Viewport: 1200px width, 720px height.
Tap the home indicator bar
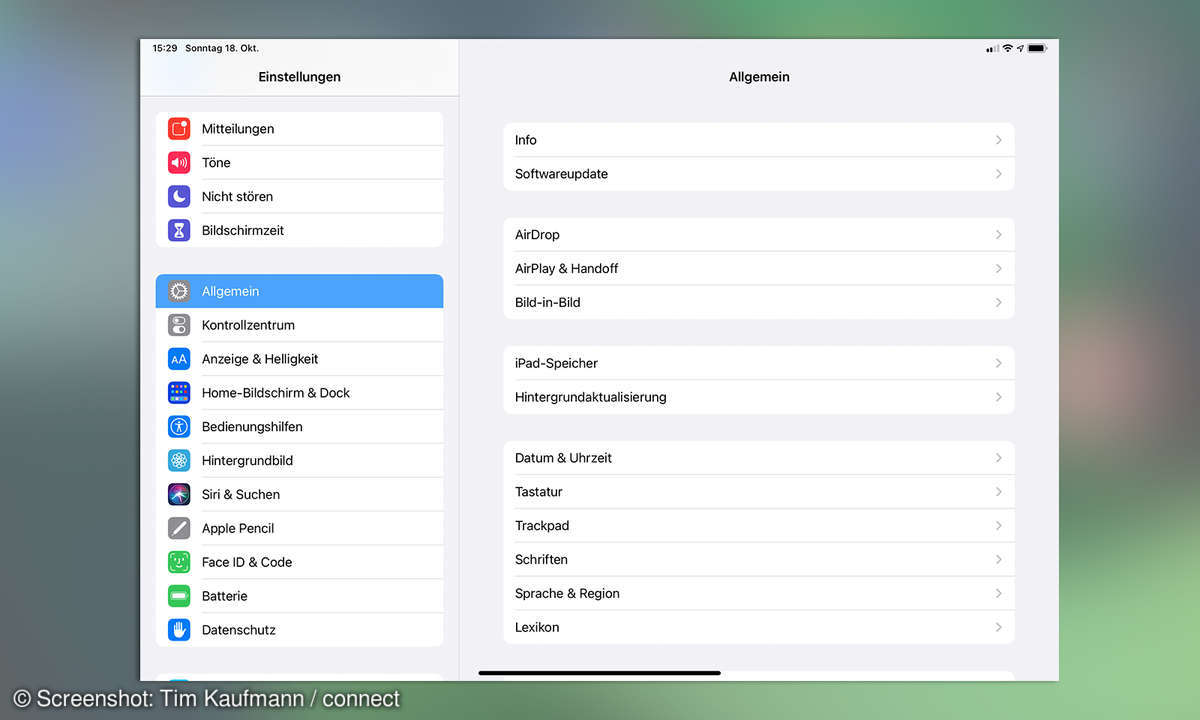600,673
